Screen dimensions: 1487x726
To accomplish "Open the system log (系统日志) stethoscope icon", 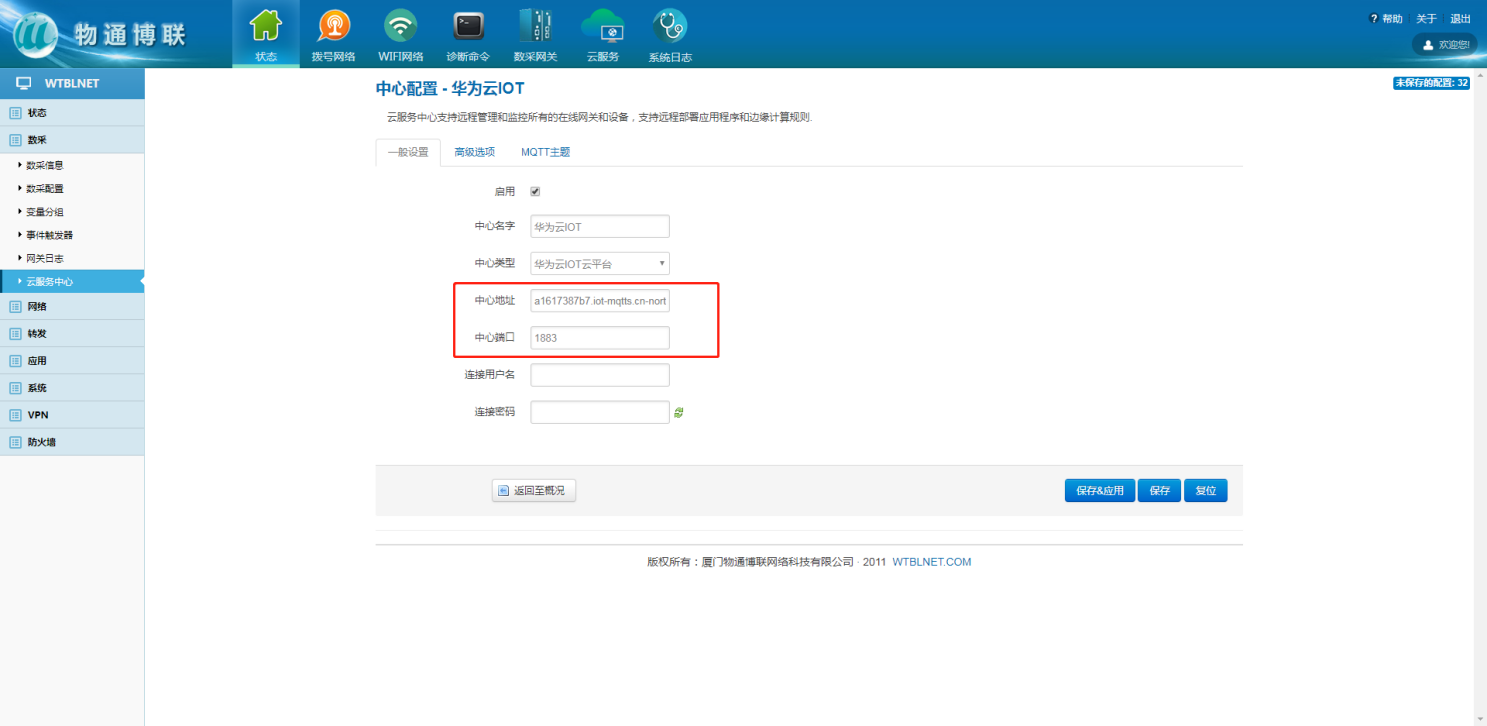I will pos(669,26).
